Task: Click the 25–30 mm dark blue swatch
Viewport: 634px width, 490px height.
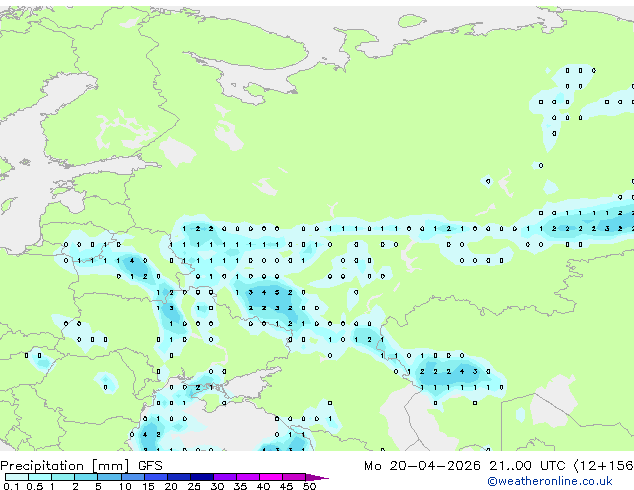Action: coord(202,477)
